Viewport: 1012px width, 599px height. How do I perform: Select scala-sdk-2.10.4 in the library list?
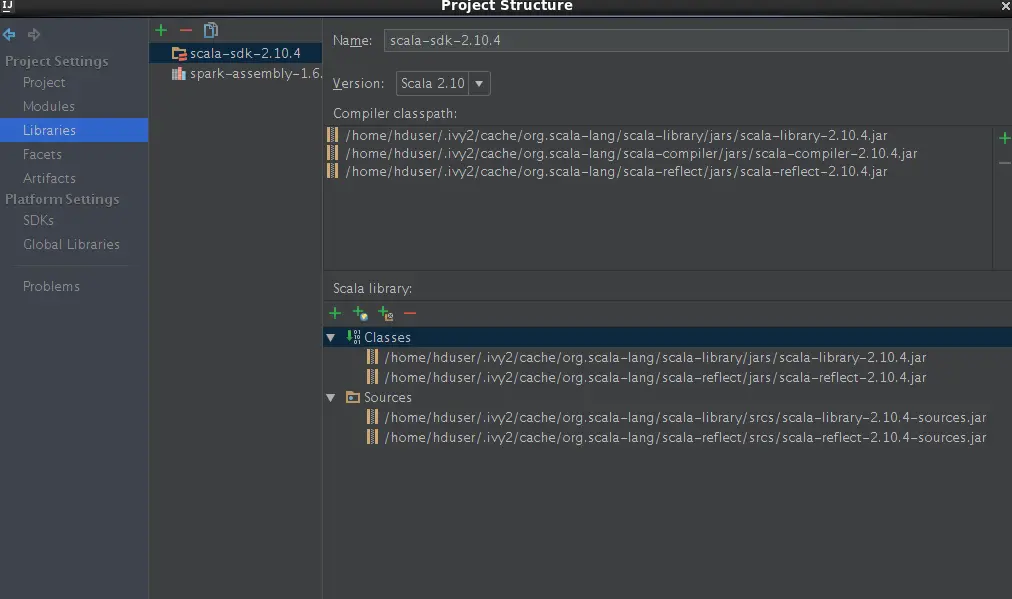(236, 53)
